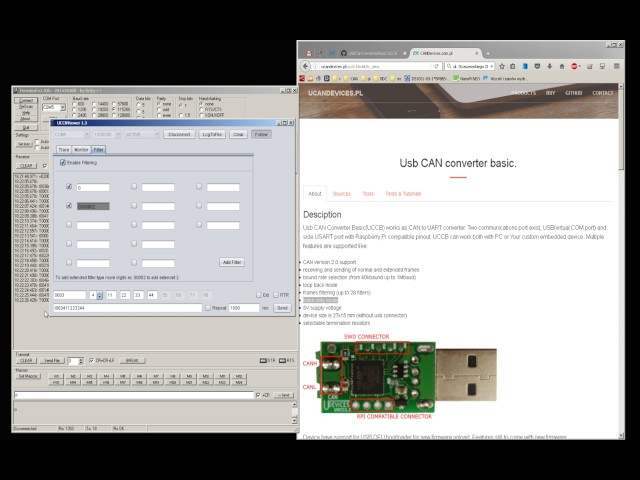
Task: Go back in the browser
Action: point(305,66)
